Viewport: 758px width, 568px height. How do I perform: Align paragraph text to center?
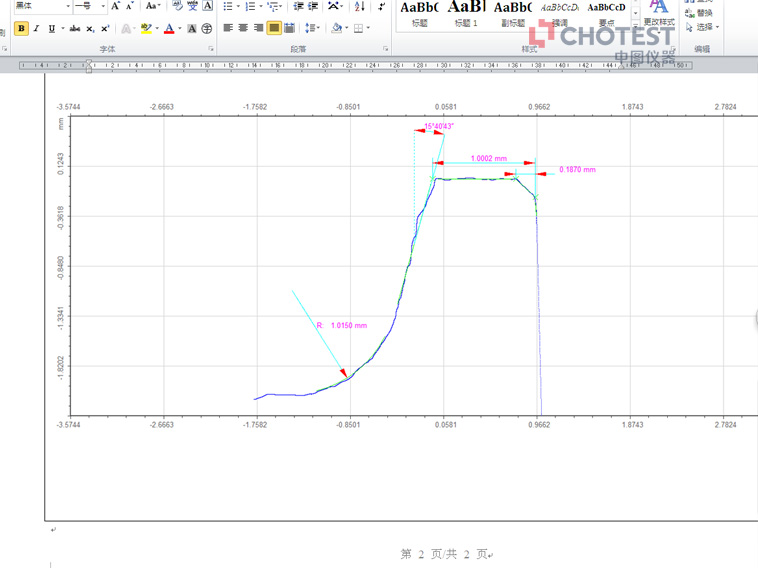[x=243, y=28]
